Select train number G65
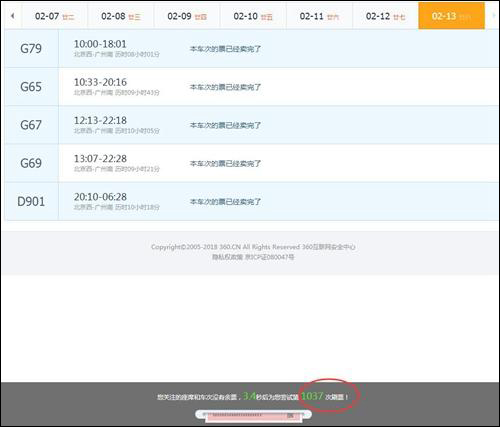500x427 pixels. tap(31, 87)
